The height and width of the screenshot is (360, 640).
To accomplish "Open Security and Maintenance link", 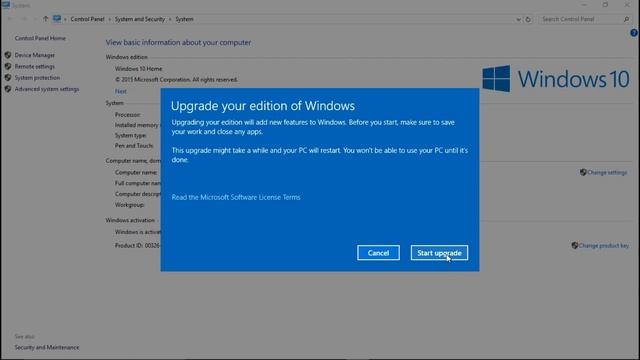I will click(47, 347).
